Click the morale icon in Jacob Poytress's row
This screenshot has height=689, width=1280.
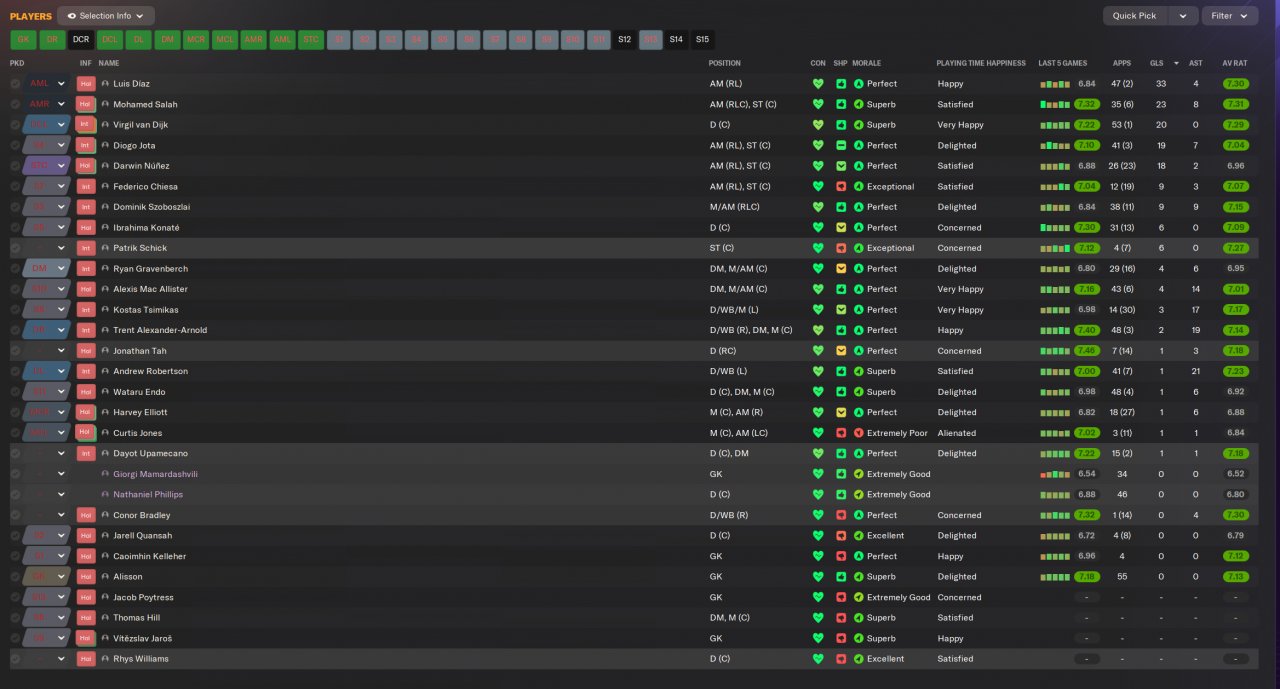[858, 597]
